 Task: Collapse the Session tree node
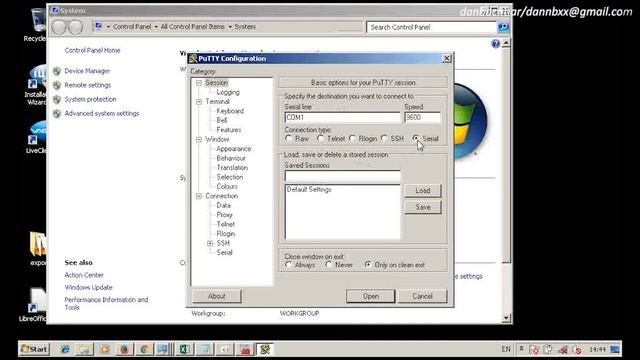point(199,83)
